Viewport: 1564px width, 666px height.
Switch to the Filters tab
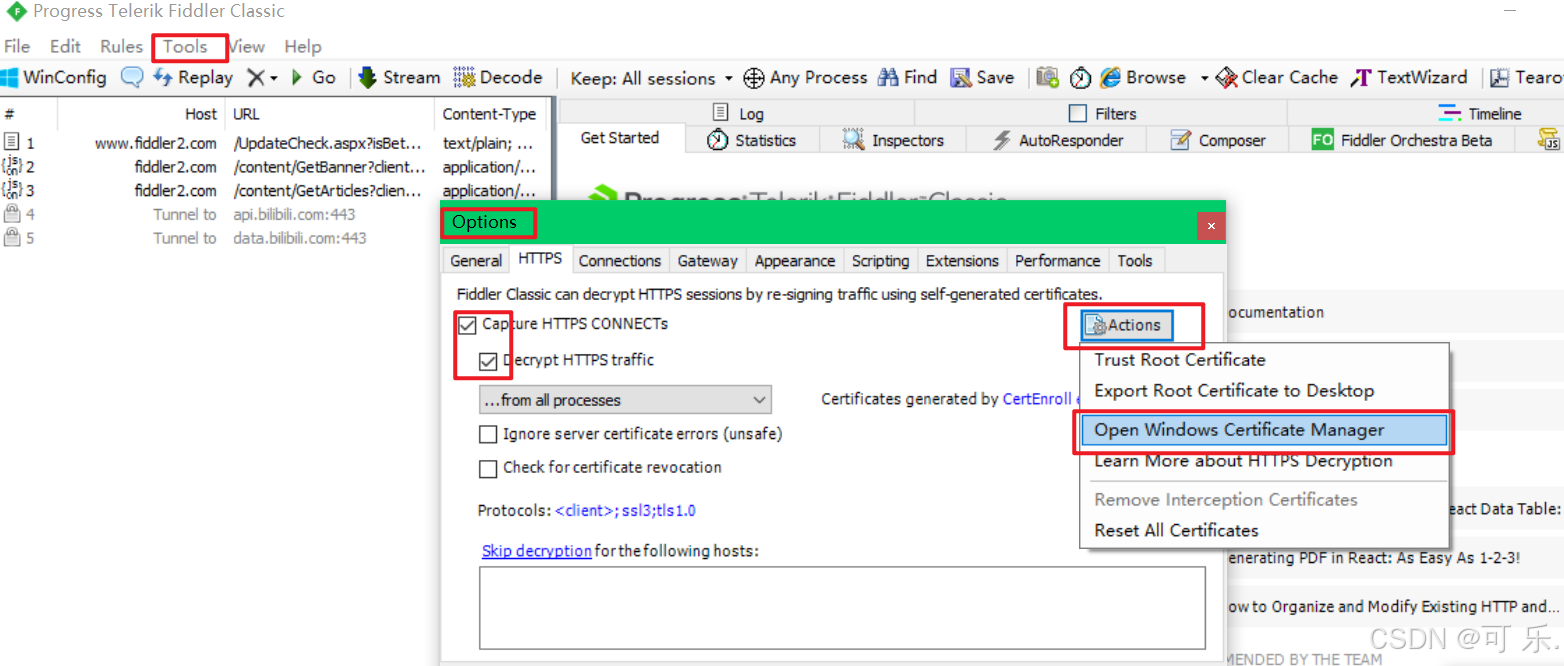point(1103,113)
